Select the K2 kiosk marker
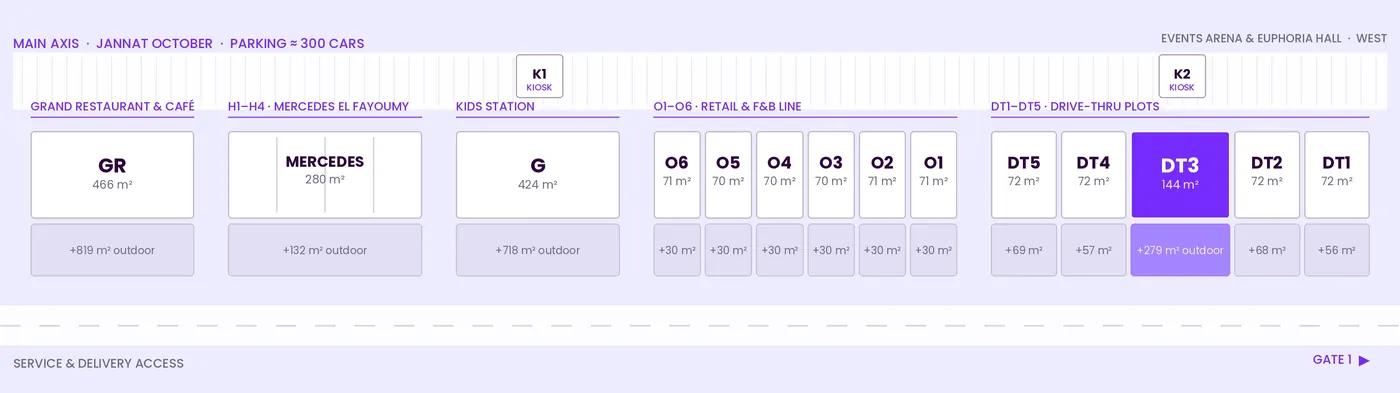 tap(1182, 77)
